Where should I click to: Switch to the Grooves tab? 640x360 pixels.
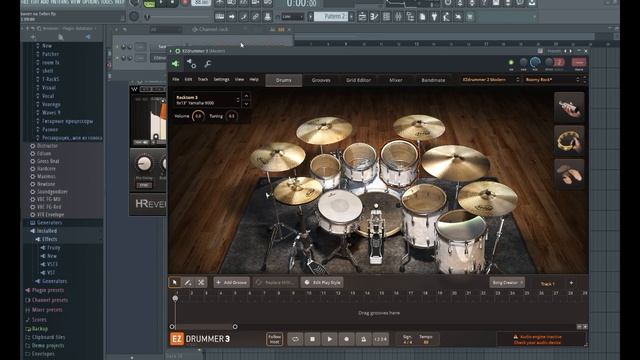click(321, 80)
